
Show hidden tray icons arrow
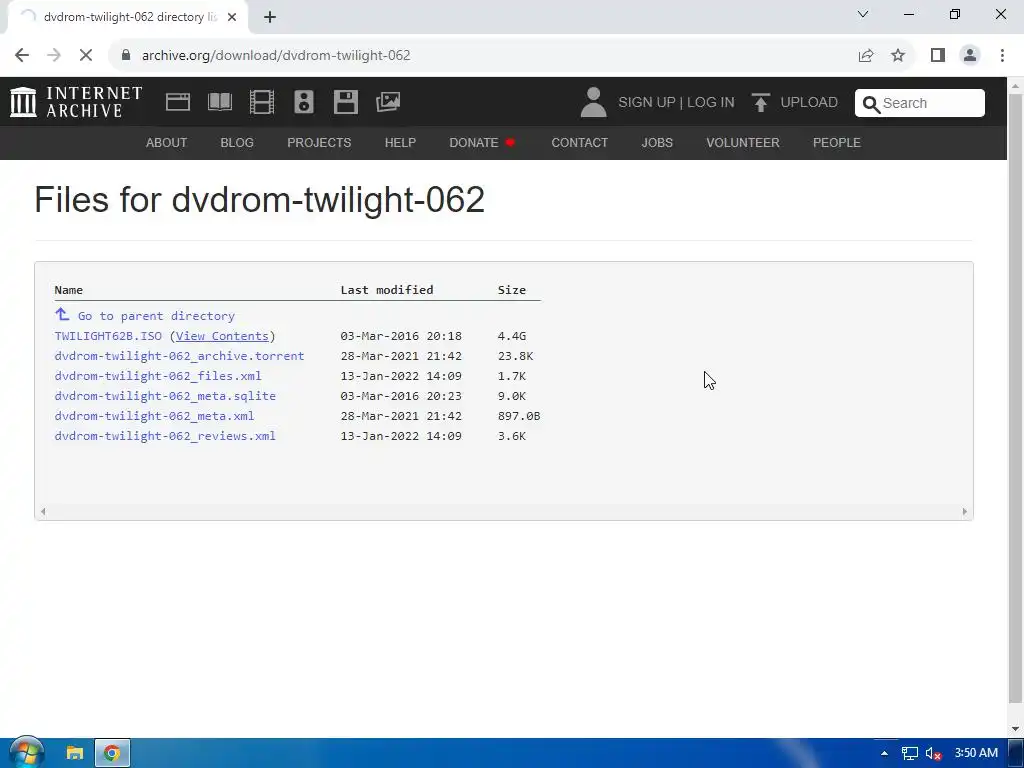coord(884,753)
